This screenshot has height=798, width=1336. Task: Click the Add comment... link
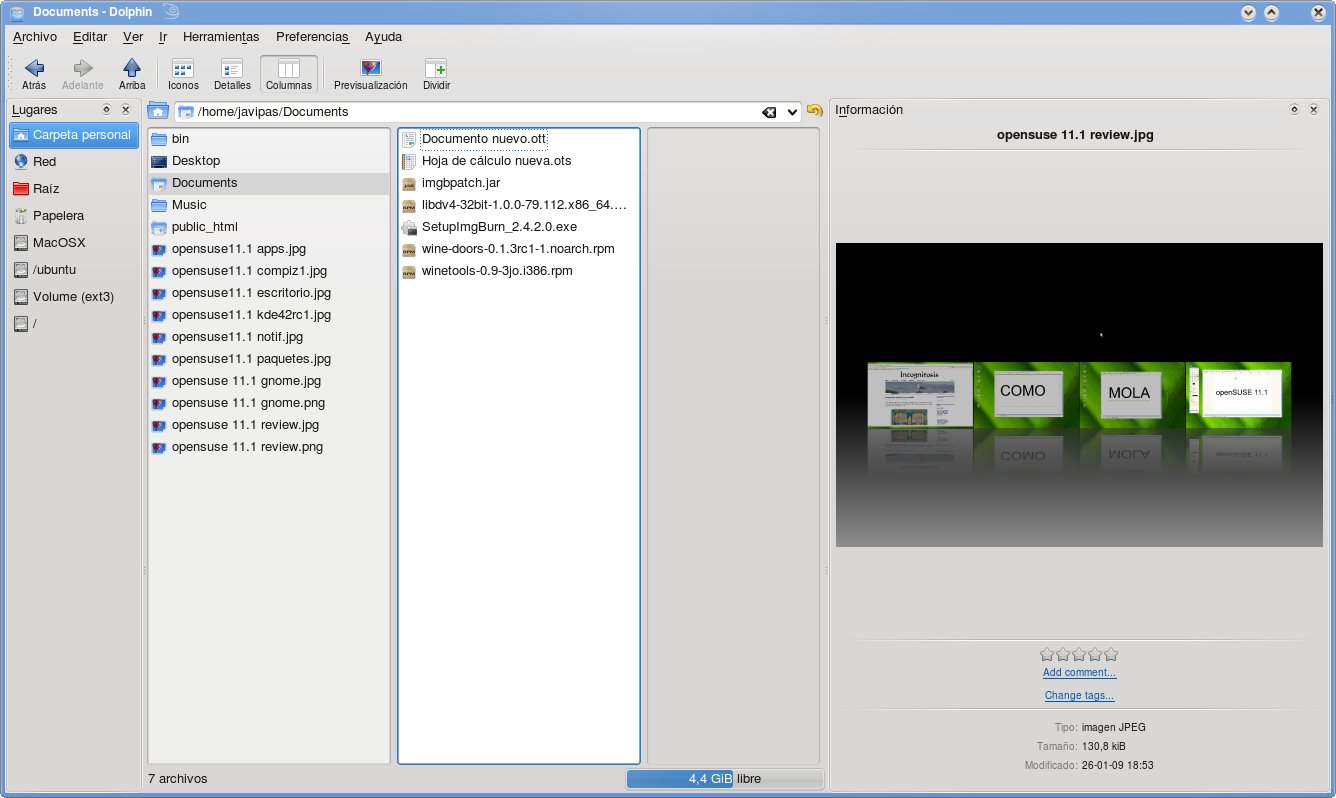pos(1079,673)
